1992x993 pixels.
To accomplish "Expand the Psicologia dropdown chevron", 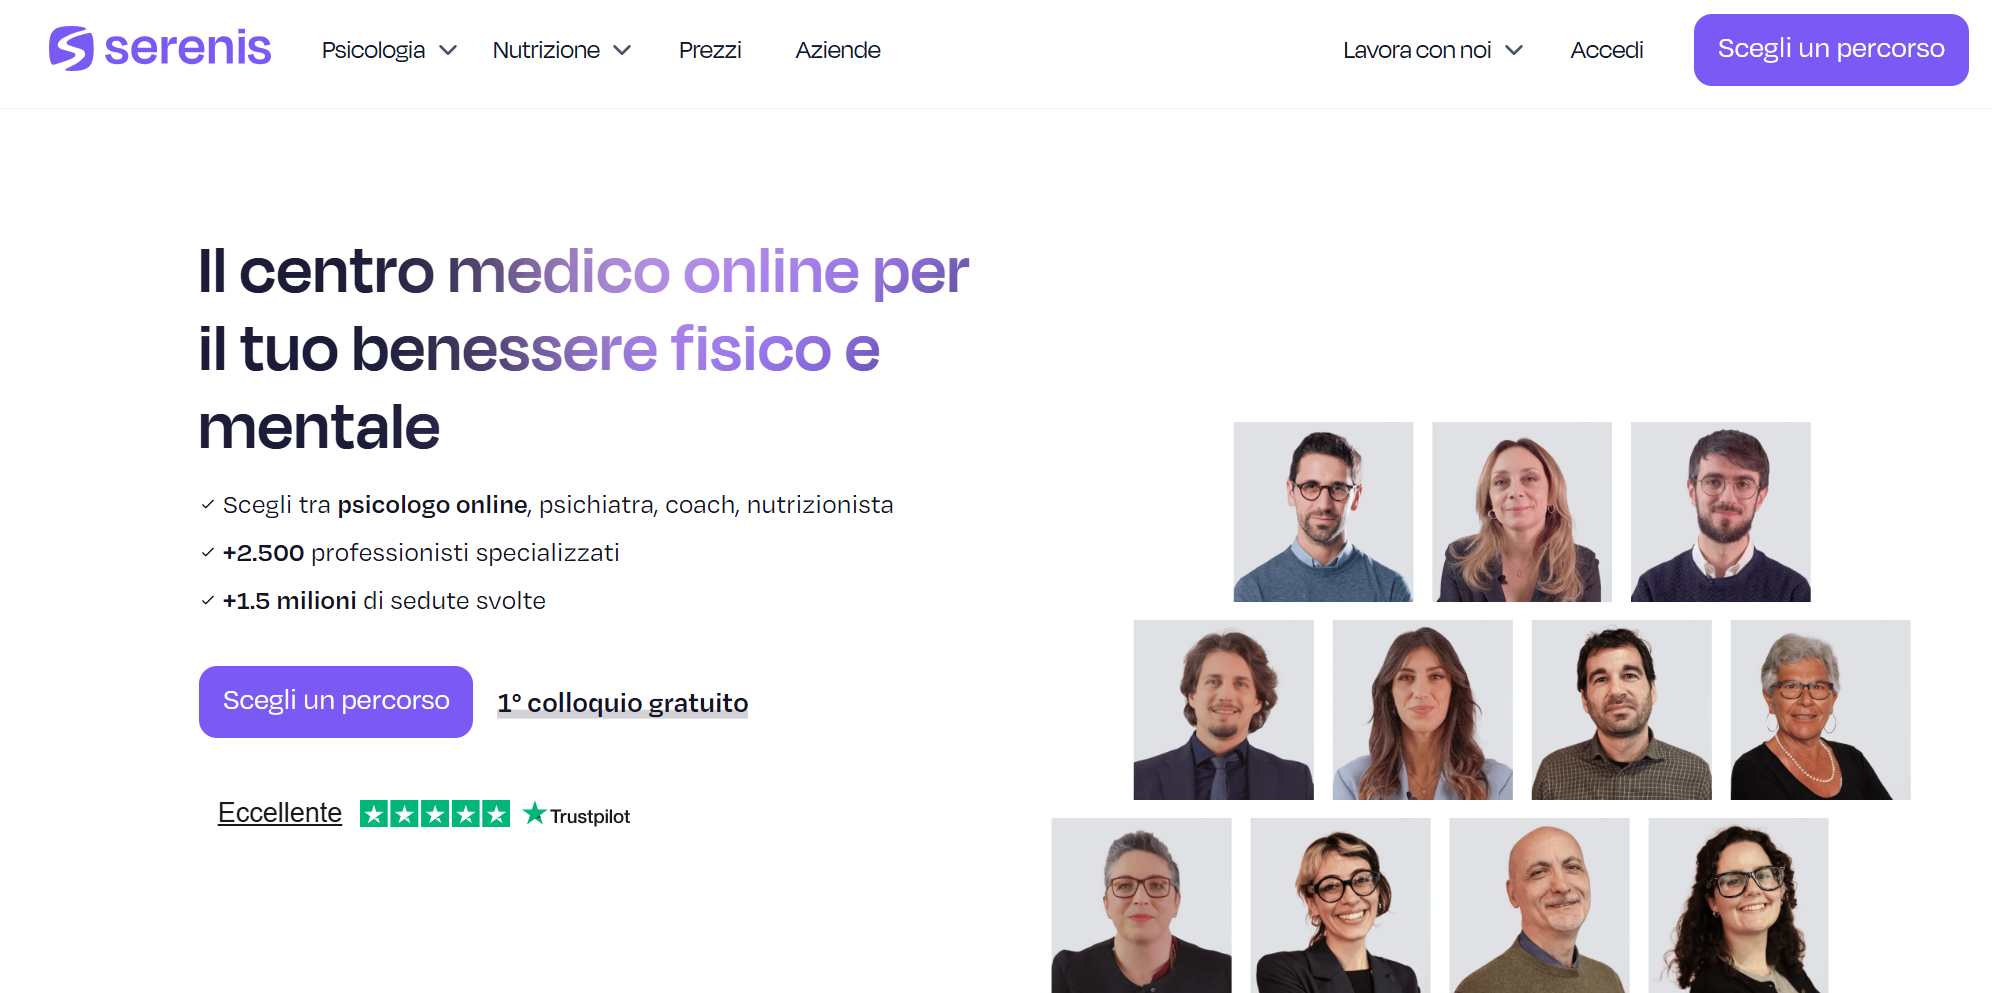I will click(x=448, y=50).
